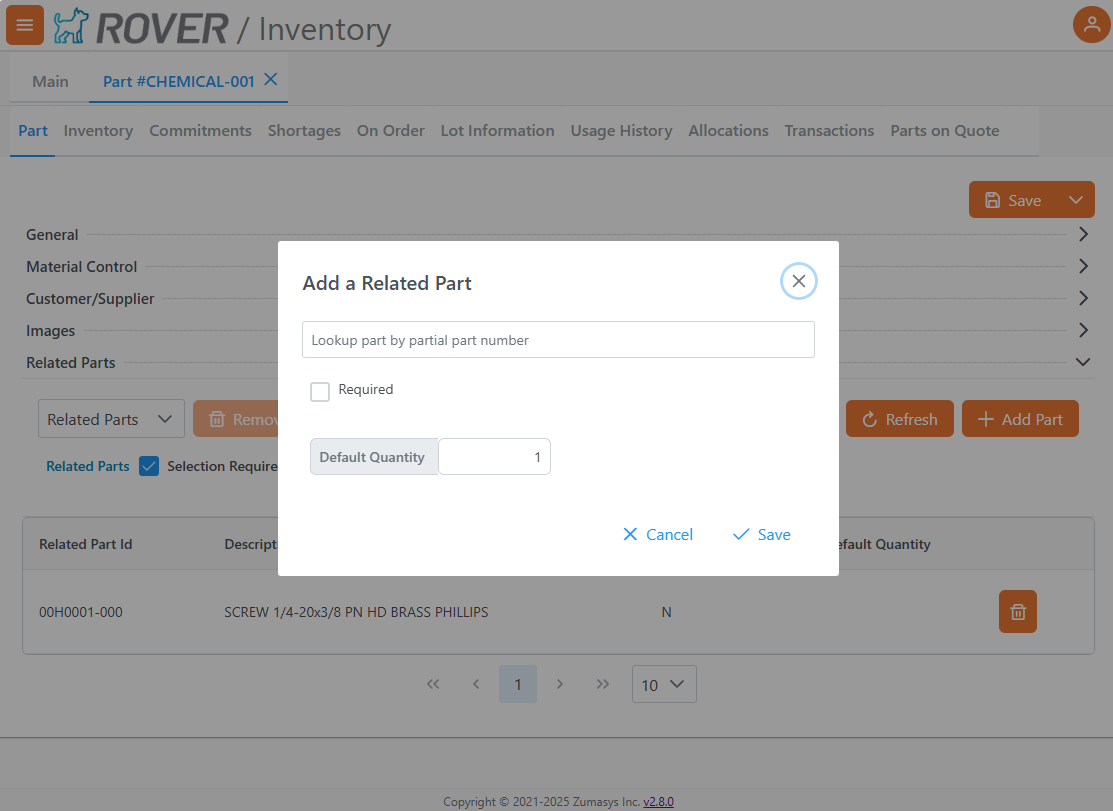This screenshot has width=1113, height=811.
Task: Click the Rover dog logo
Action: click(71, 27)
